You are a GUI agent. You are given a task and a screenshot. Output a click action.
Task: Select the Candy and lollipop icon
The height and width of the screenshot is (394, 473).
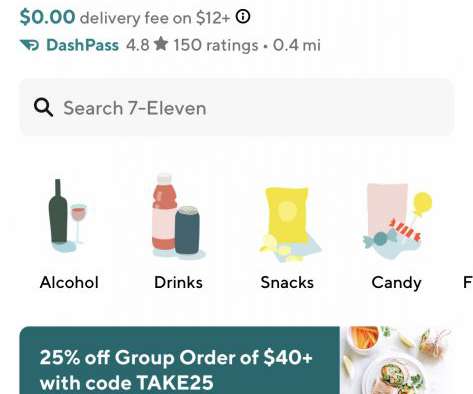pos(397,221)
